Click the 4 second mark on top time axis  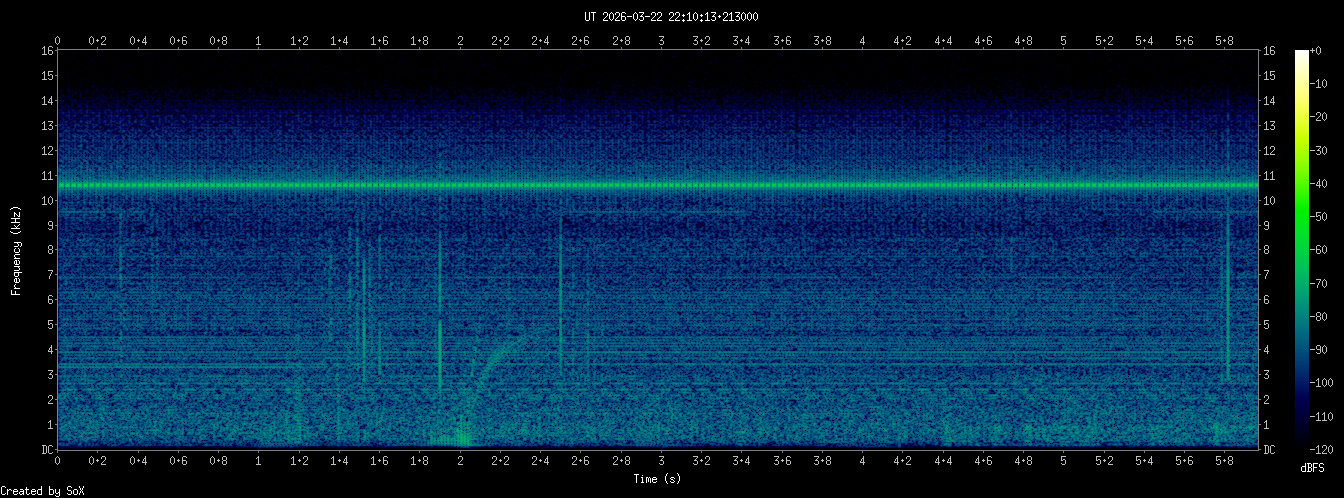[x=863, y=40]
